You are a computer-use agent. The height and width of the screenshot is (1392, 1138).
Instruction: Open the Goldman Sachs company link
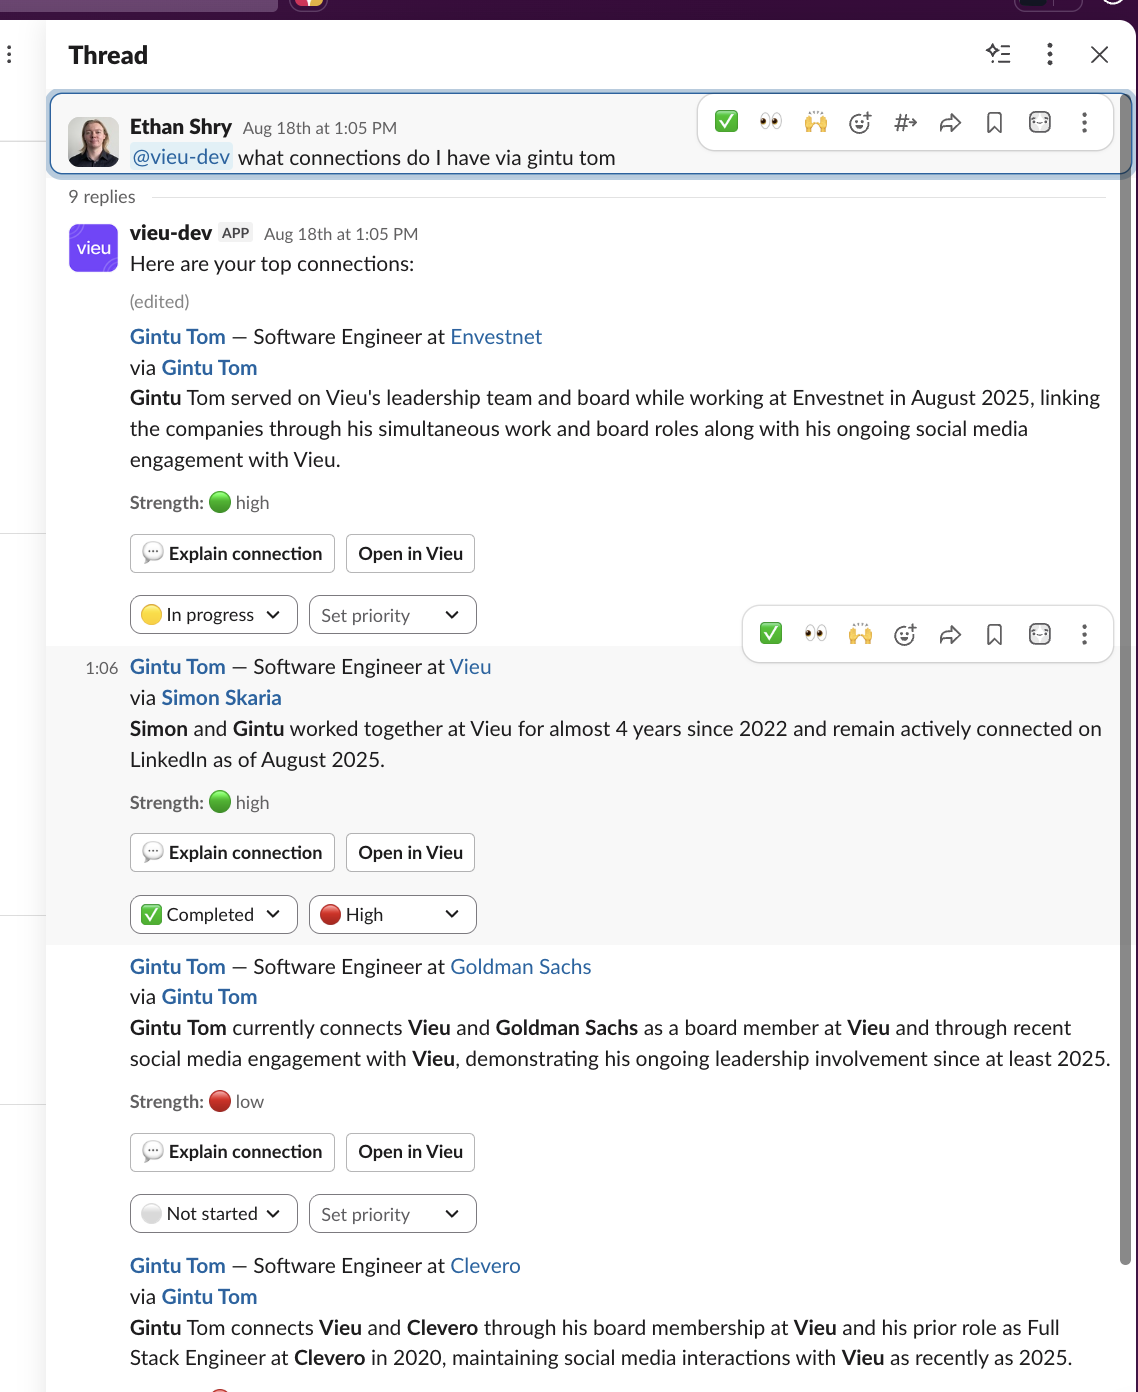[x=521, y=967]
